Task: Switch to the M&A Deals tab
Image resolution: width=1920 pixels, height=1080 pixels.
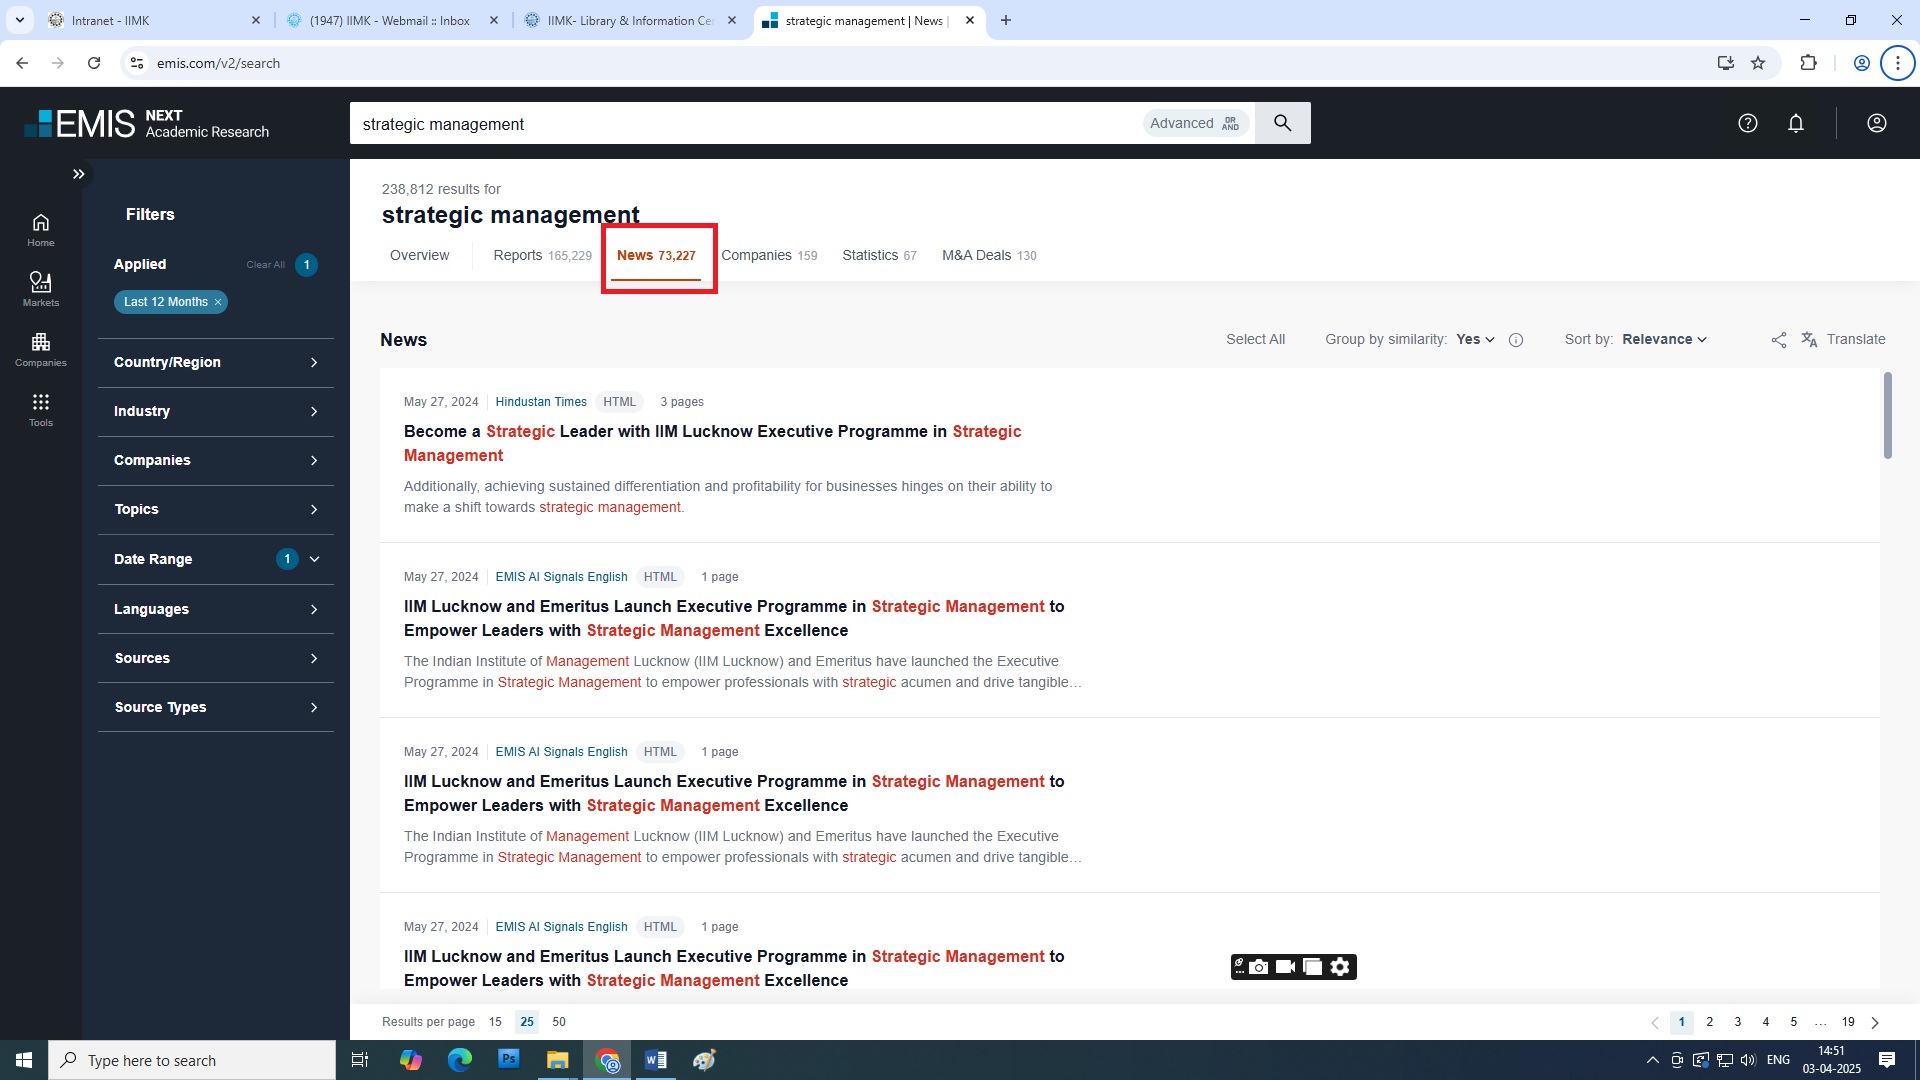Action: coord(988,255)
